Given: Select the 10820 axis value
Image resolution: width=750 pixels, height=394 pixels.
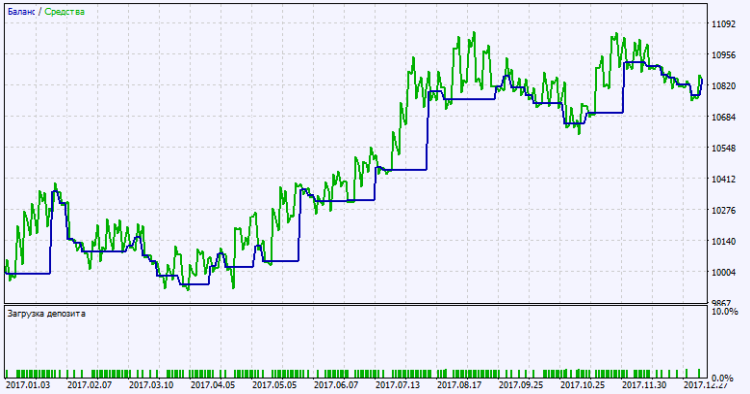Looking at the screenshot, I should coord(724,86).
